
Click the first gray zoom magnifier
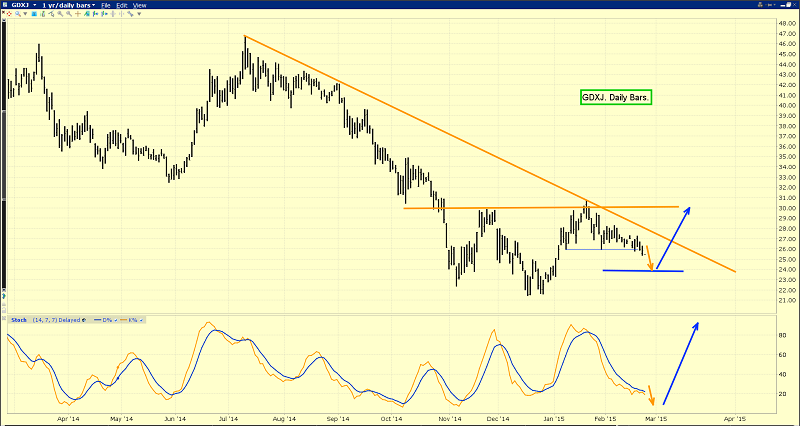pyautogui.click(x=60, y=14)
